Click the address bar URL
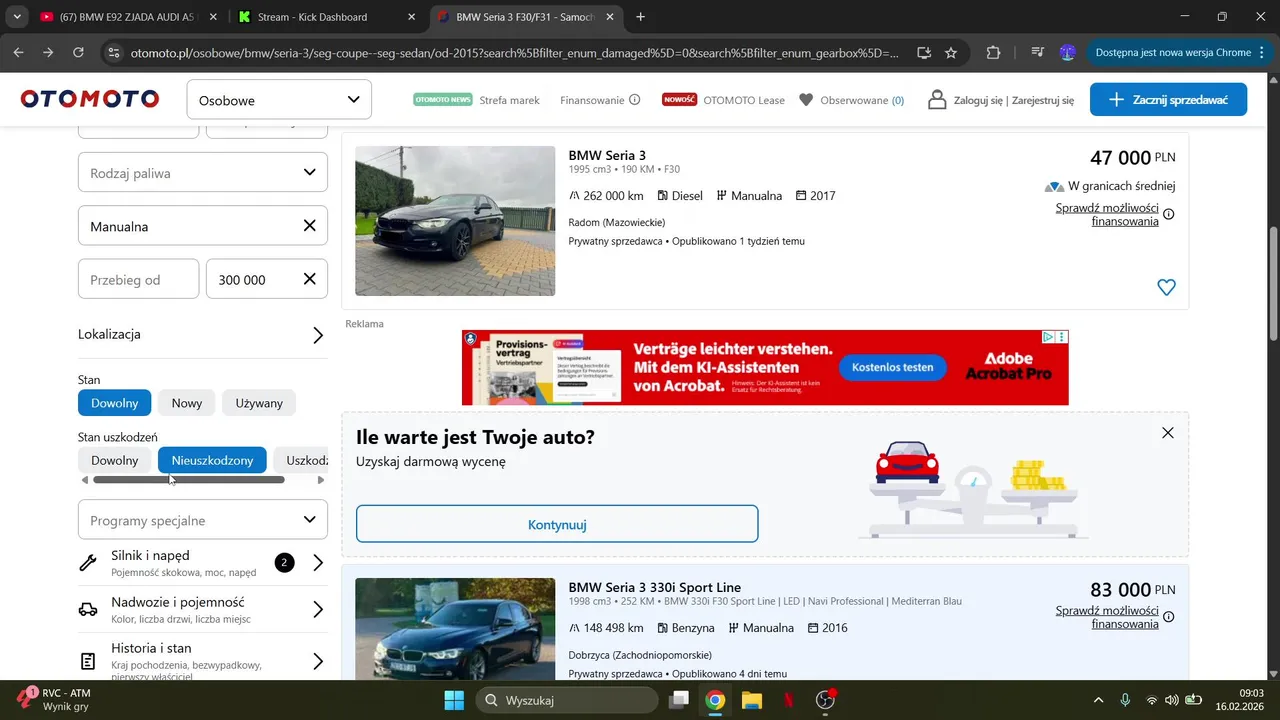Viewport: 1280px width, 720px height. (514, 53)
